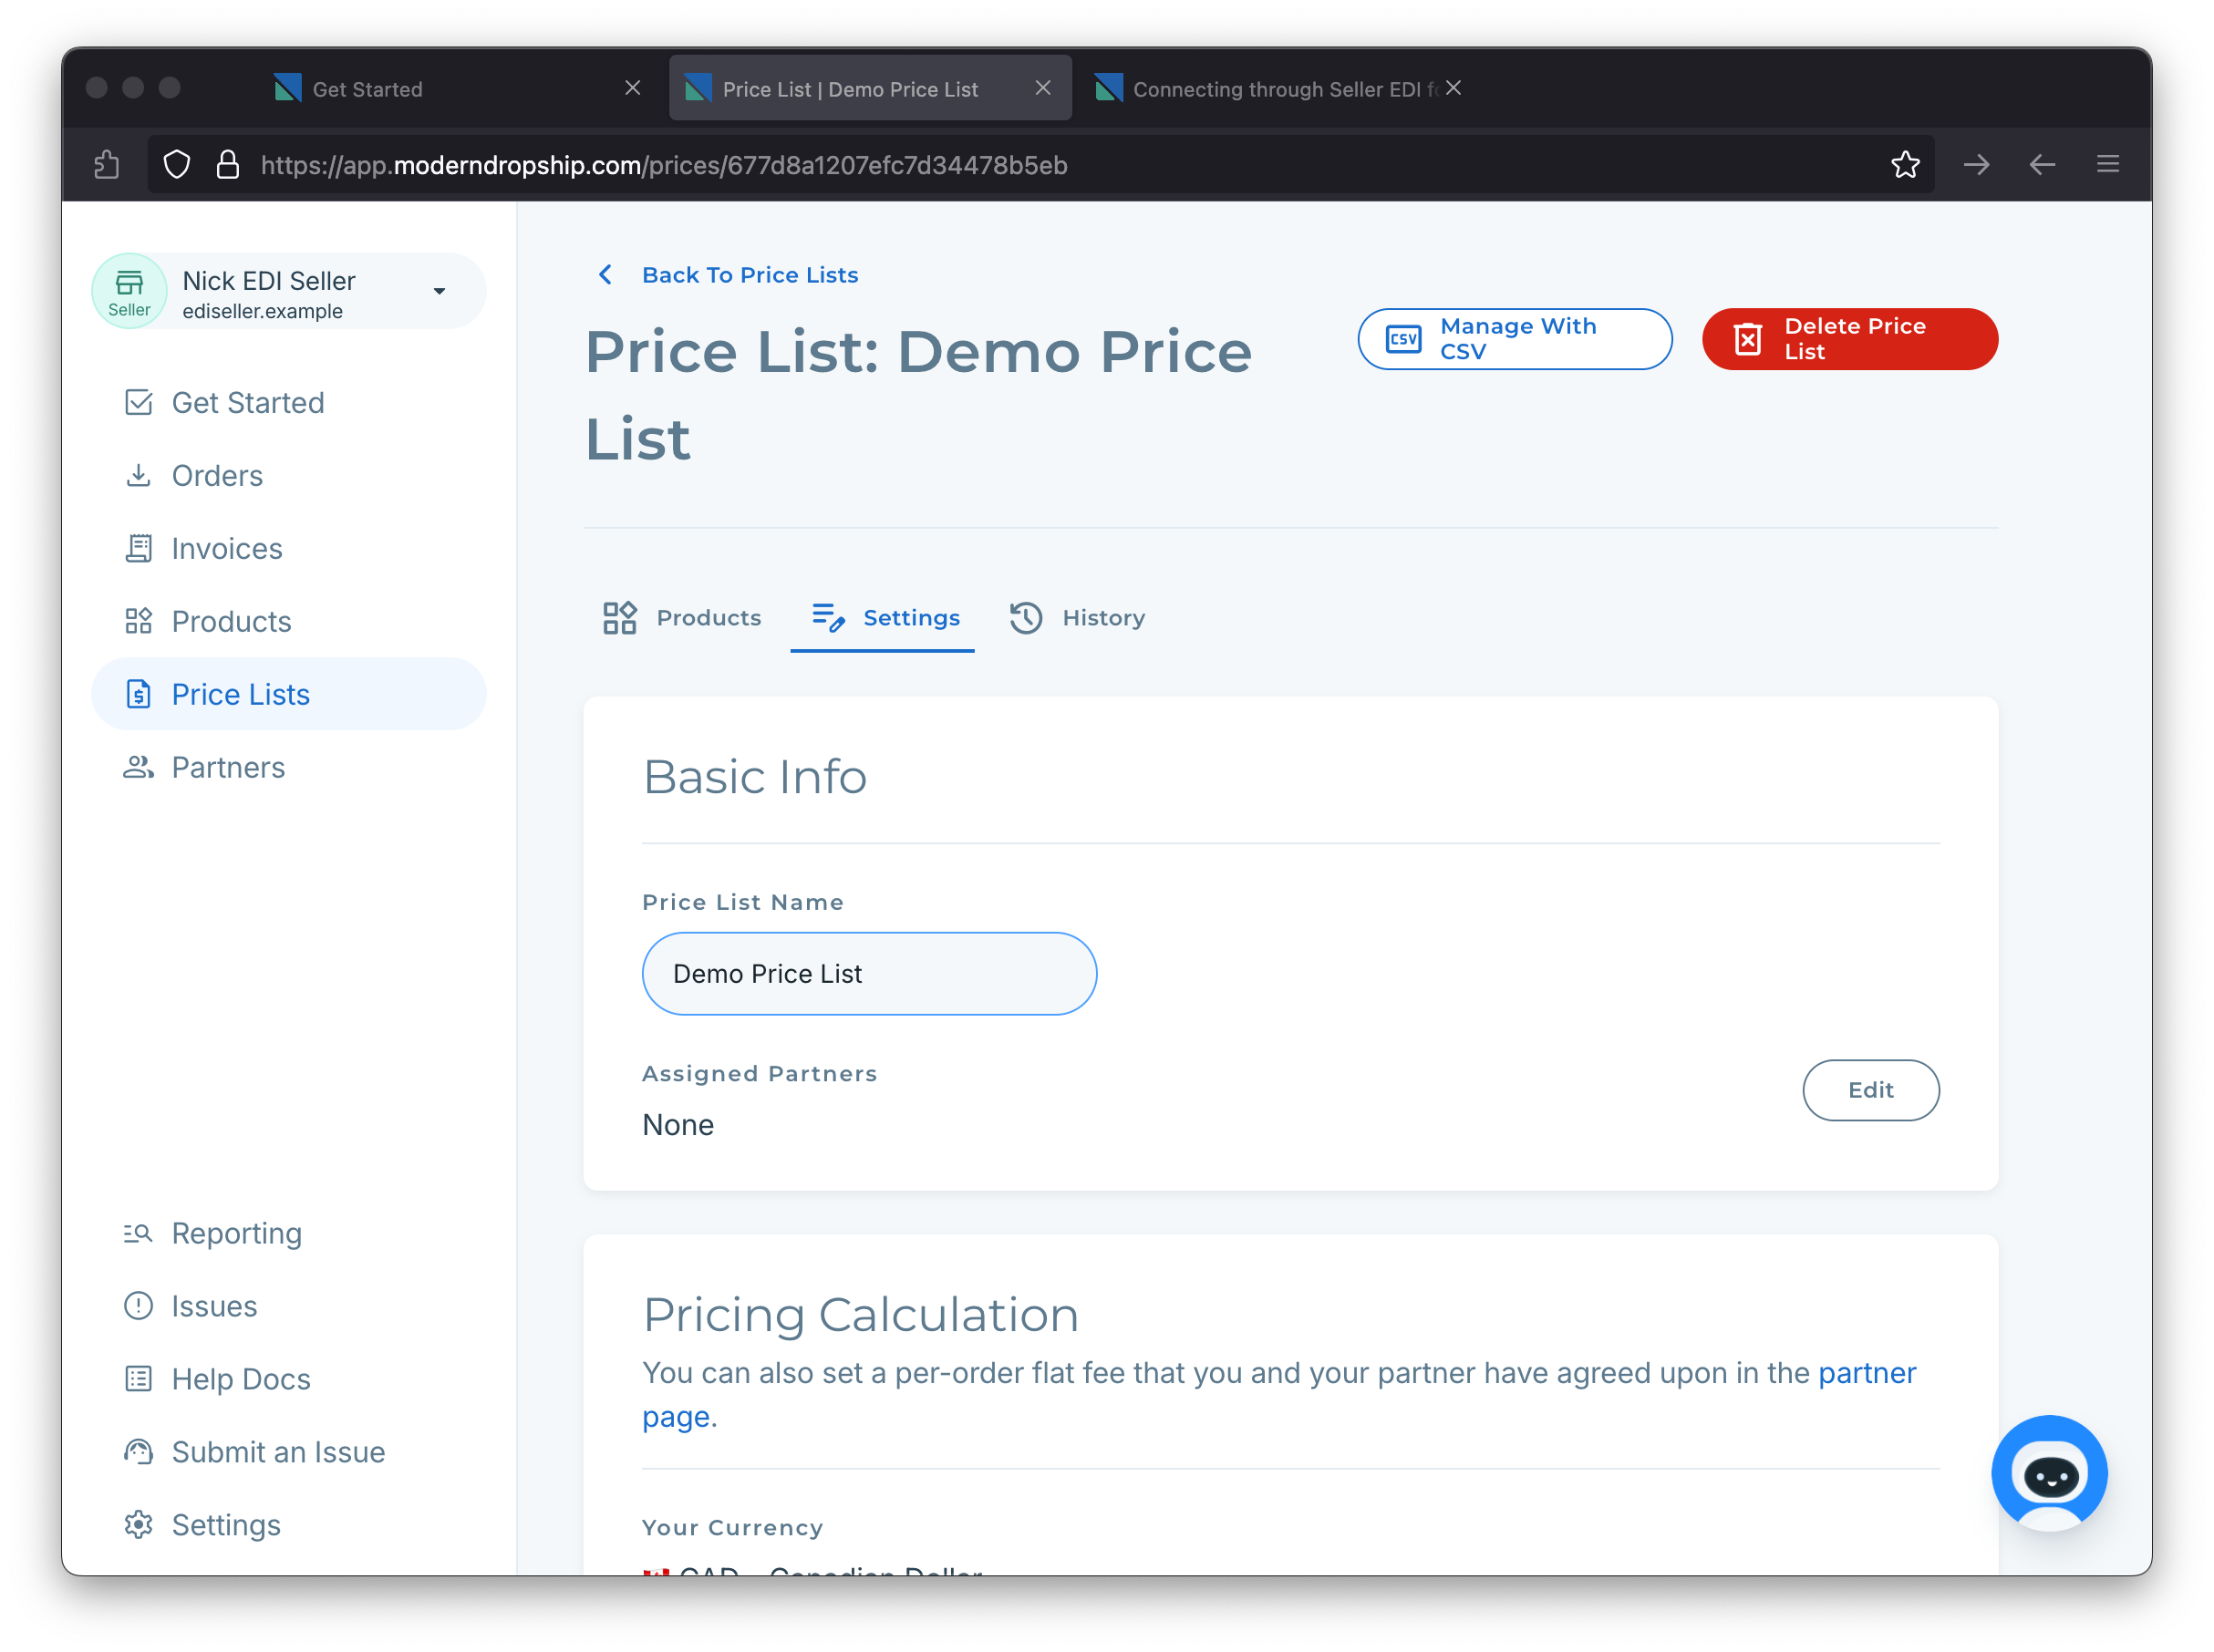The image size is (2214, 1652).
Task: Click the Help Docs icon
Action: pos(138,1379)
